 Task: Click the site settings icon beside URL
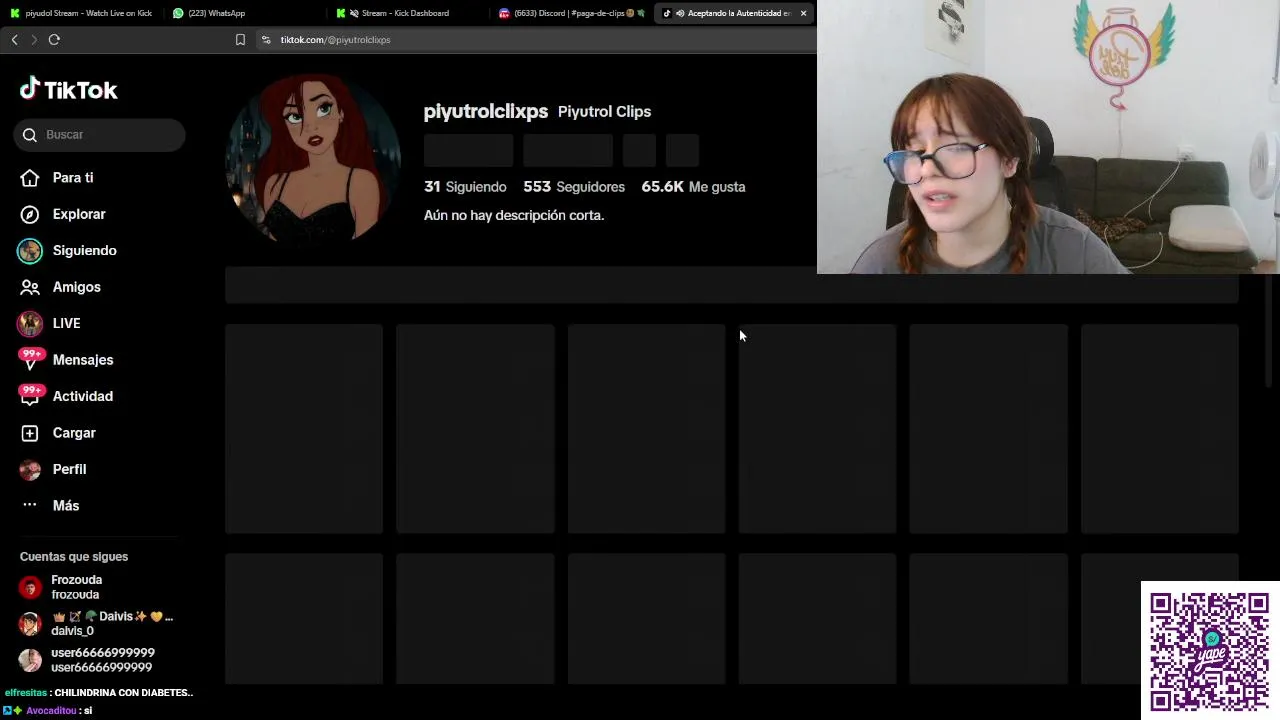pyautogui.click(x=266, y=40)
